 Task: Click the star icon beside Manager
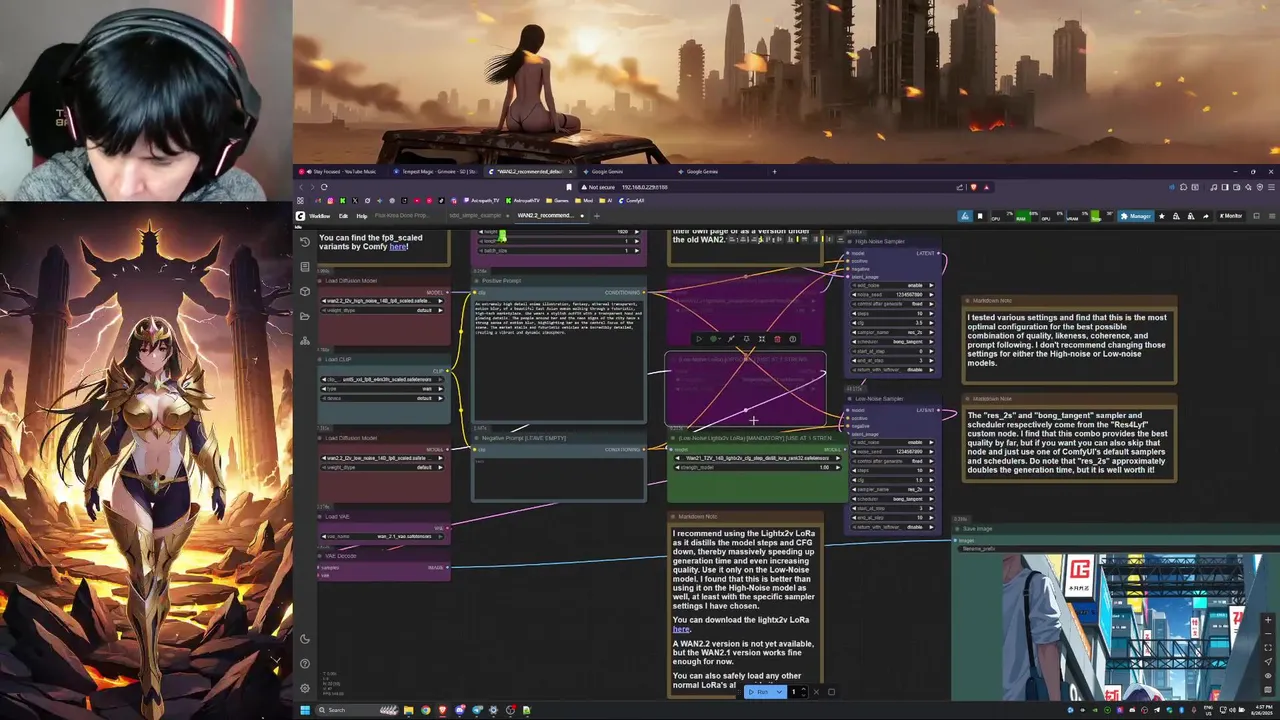tap(1162, 216)
